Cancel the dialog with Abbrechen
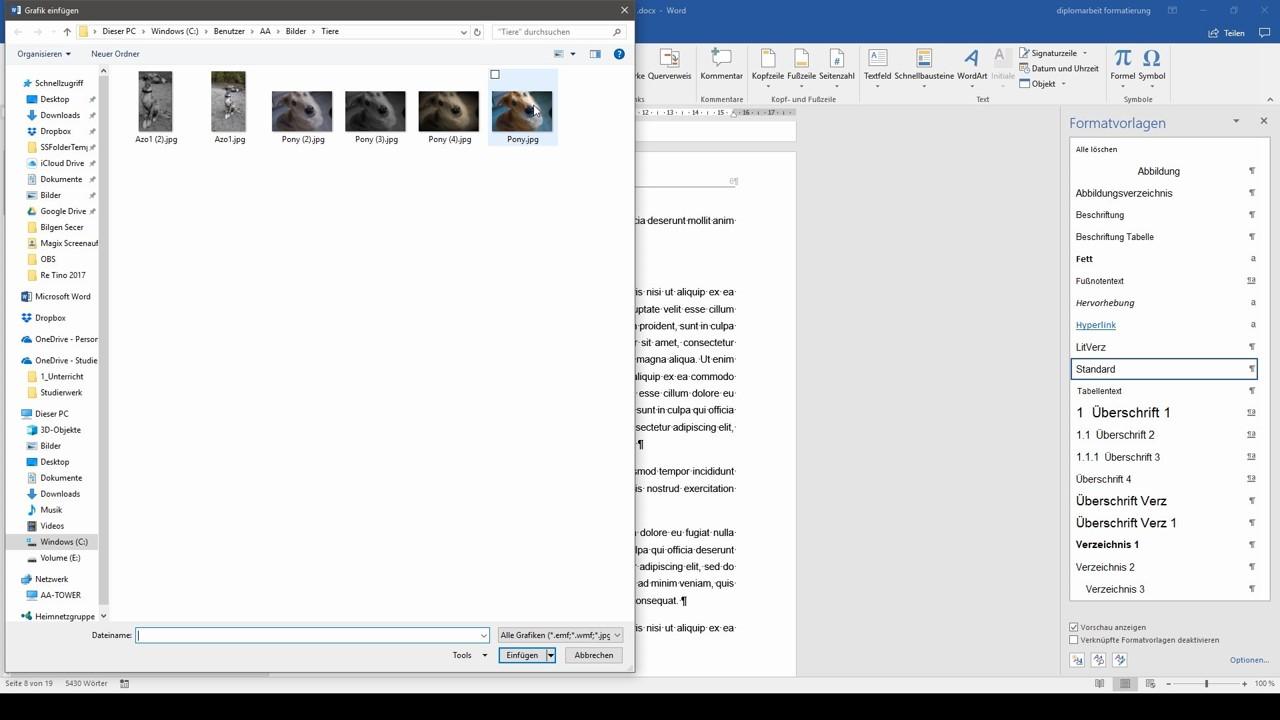This screenshot has height=720, width=1280. (594, 655)
